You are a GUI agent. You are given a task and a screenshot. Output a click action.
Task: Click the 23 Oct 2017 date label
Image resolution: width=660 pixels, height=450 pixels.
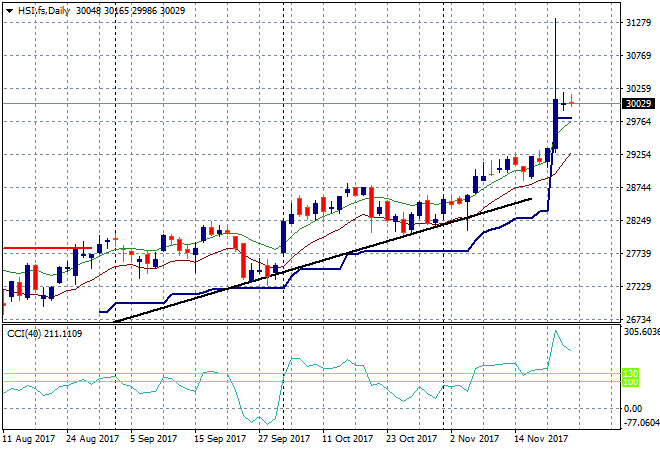coord(412,439)
